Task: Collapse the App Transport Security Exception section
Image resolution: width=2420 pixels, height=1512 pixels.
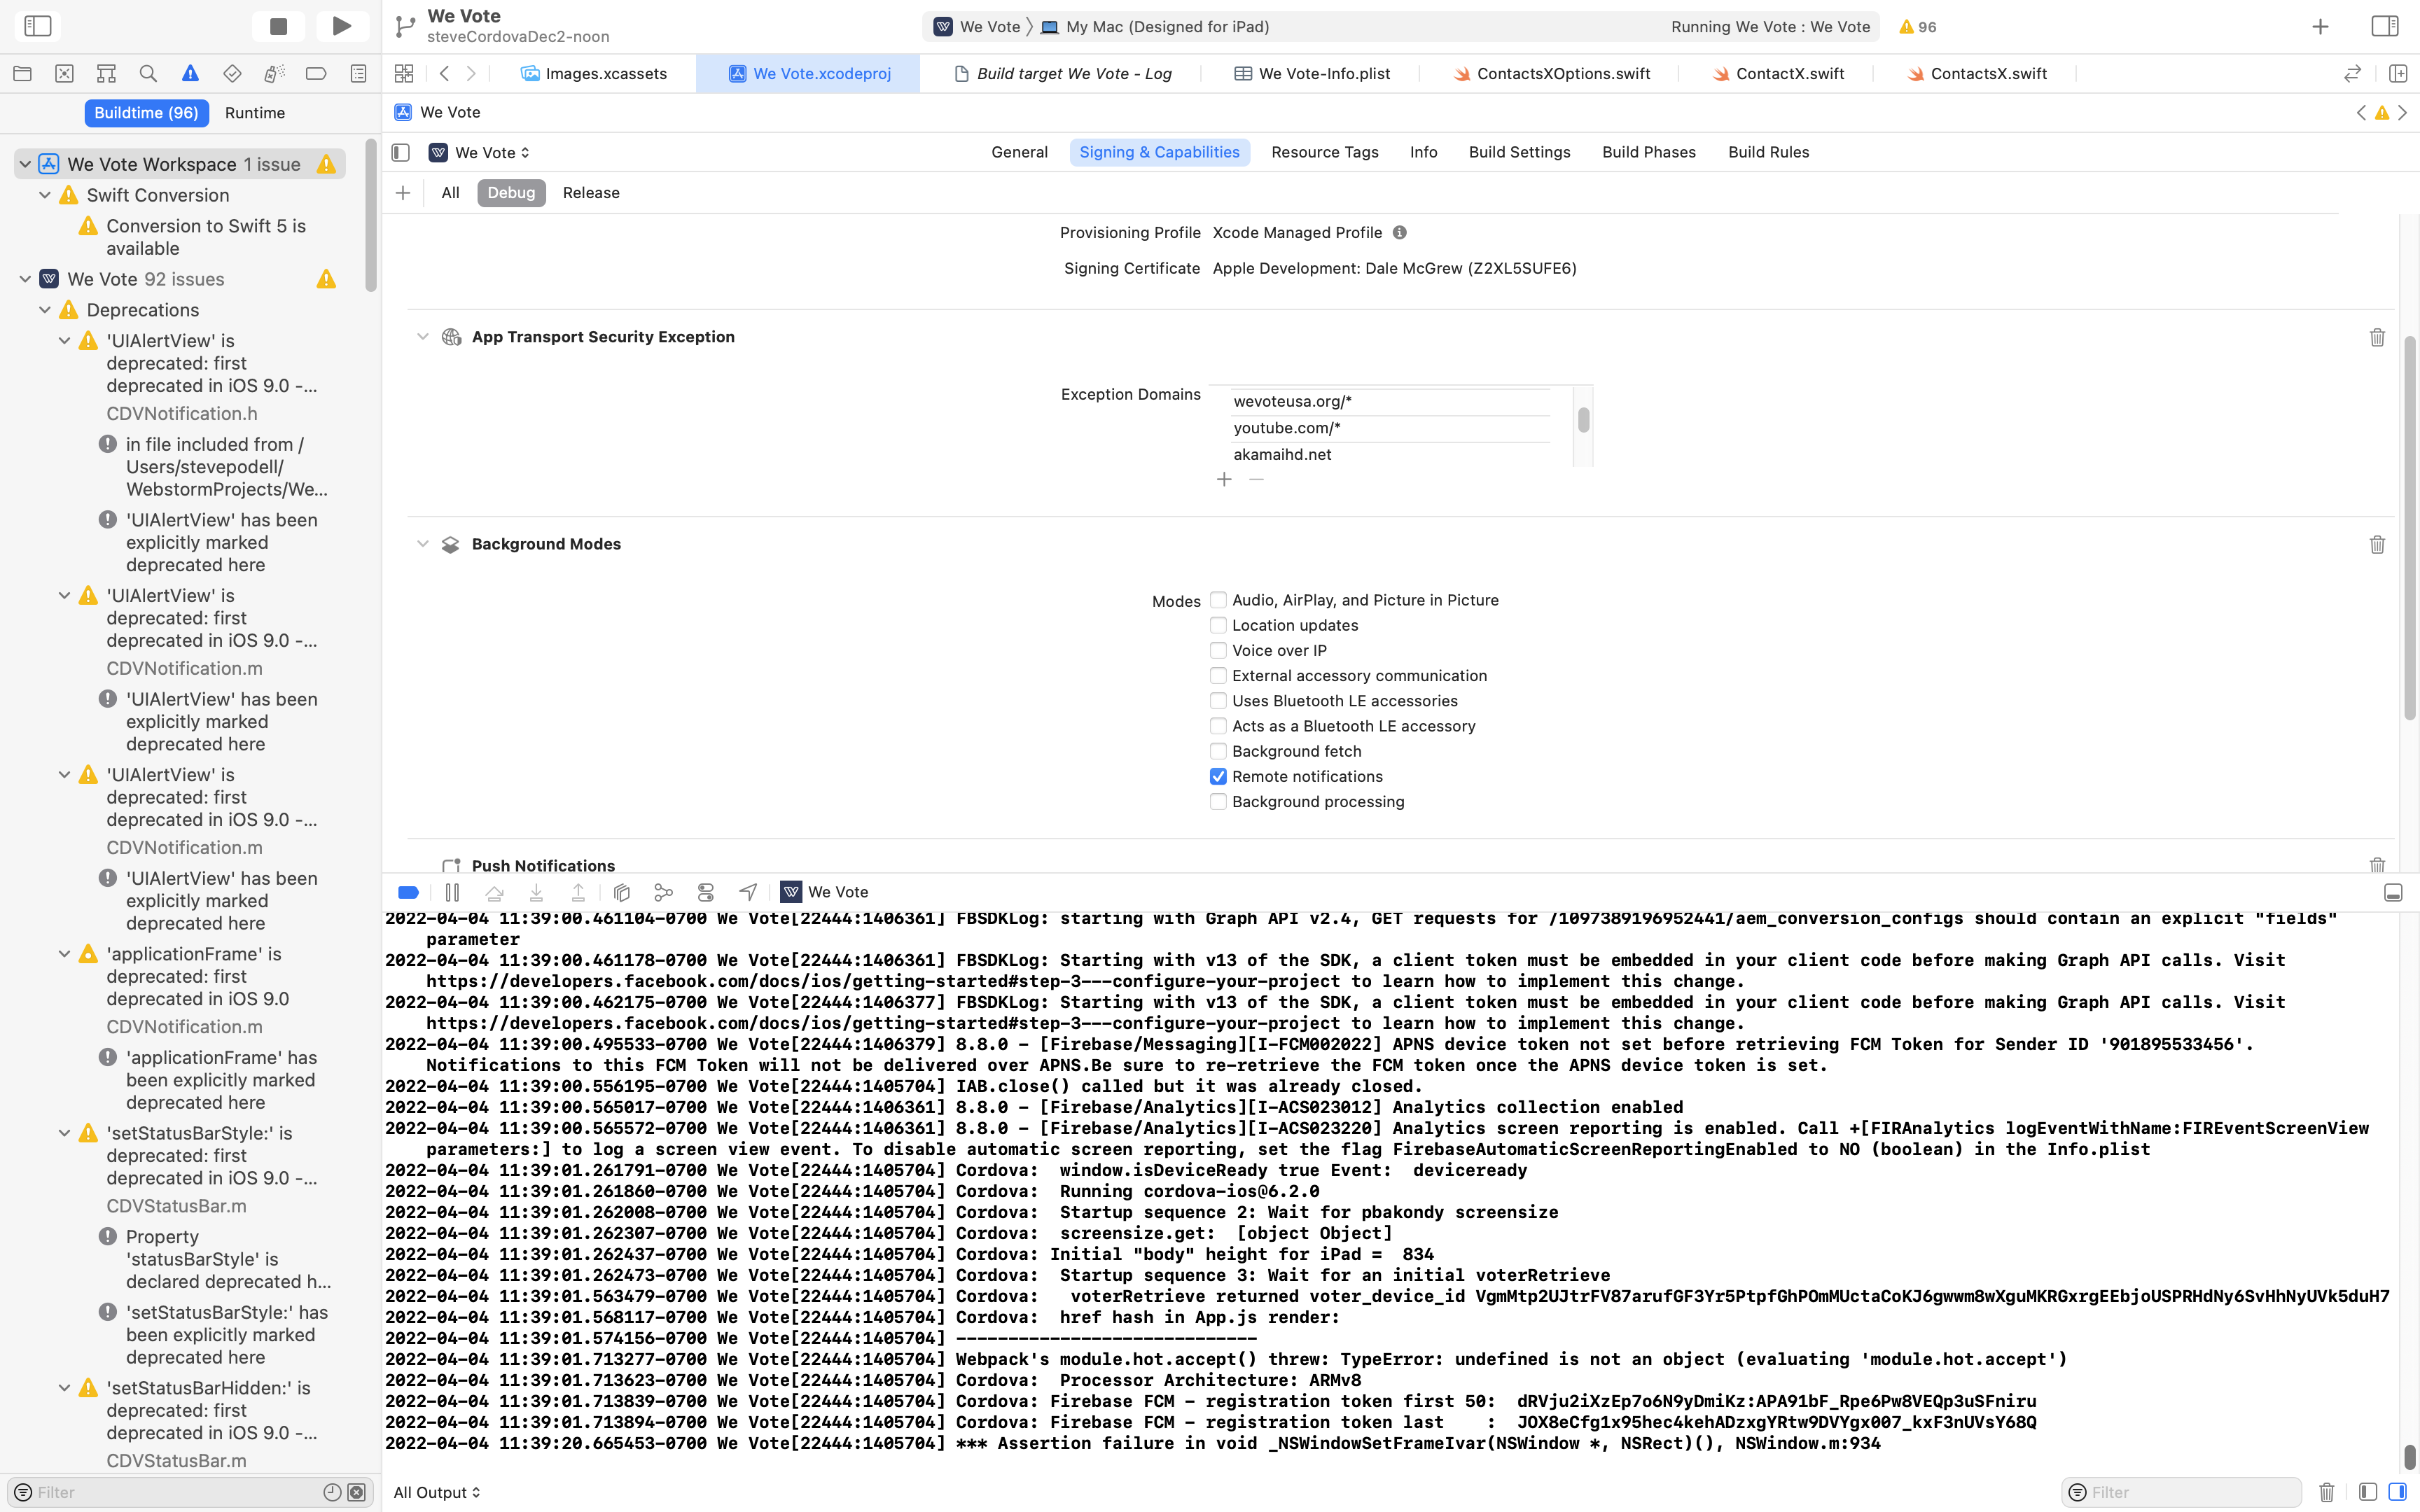Action: 422,337
